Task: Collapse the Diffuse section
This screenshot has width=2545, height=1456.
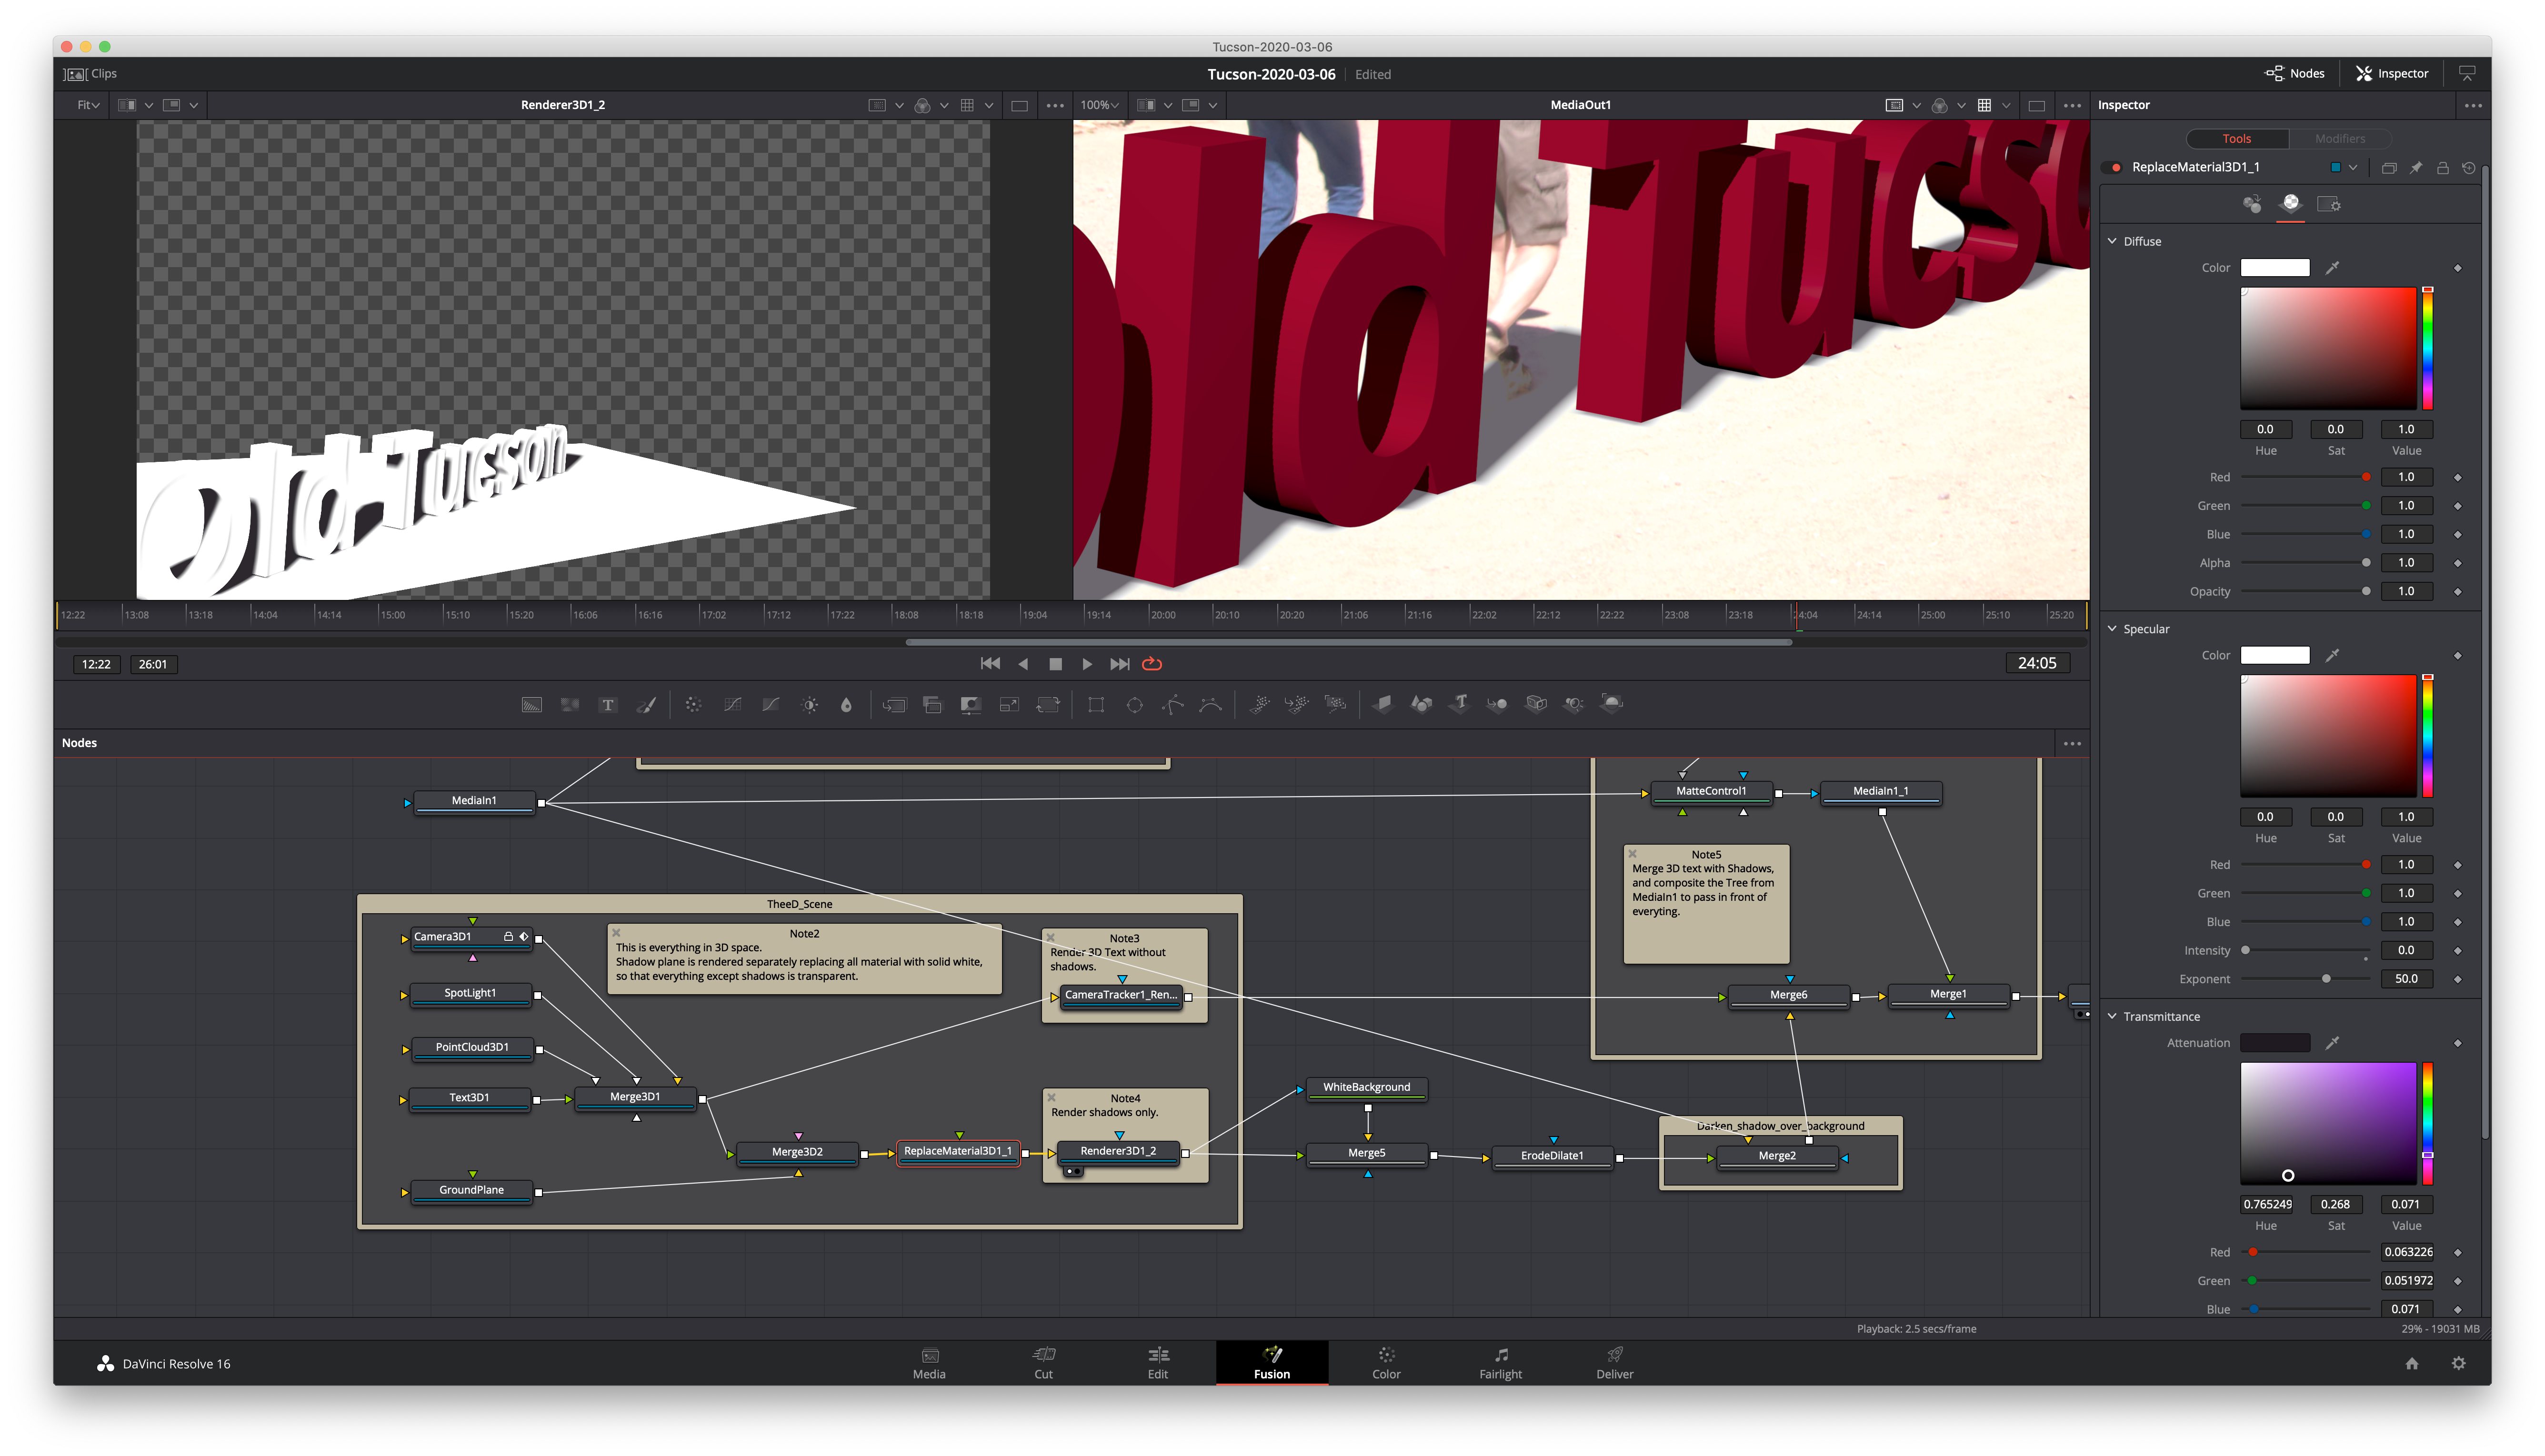Action: (x=2112, y=241)
